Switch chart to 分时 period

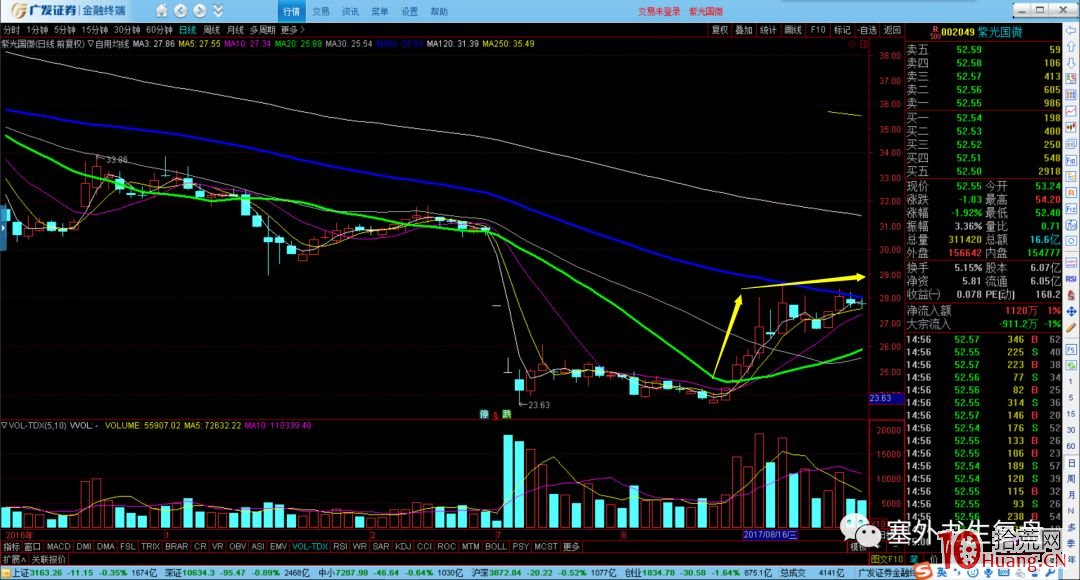[12, 30]
